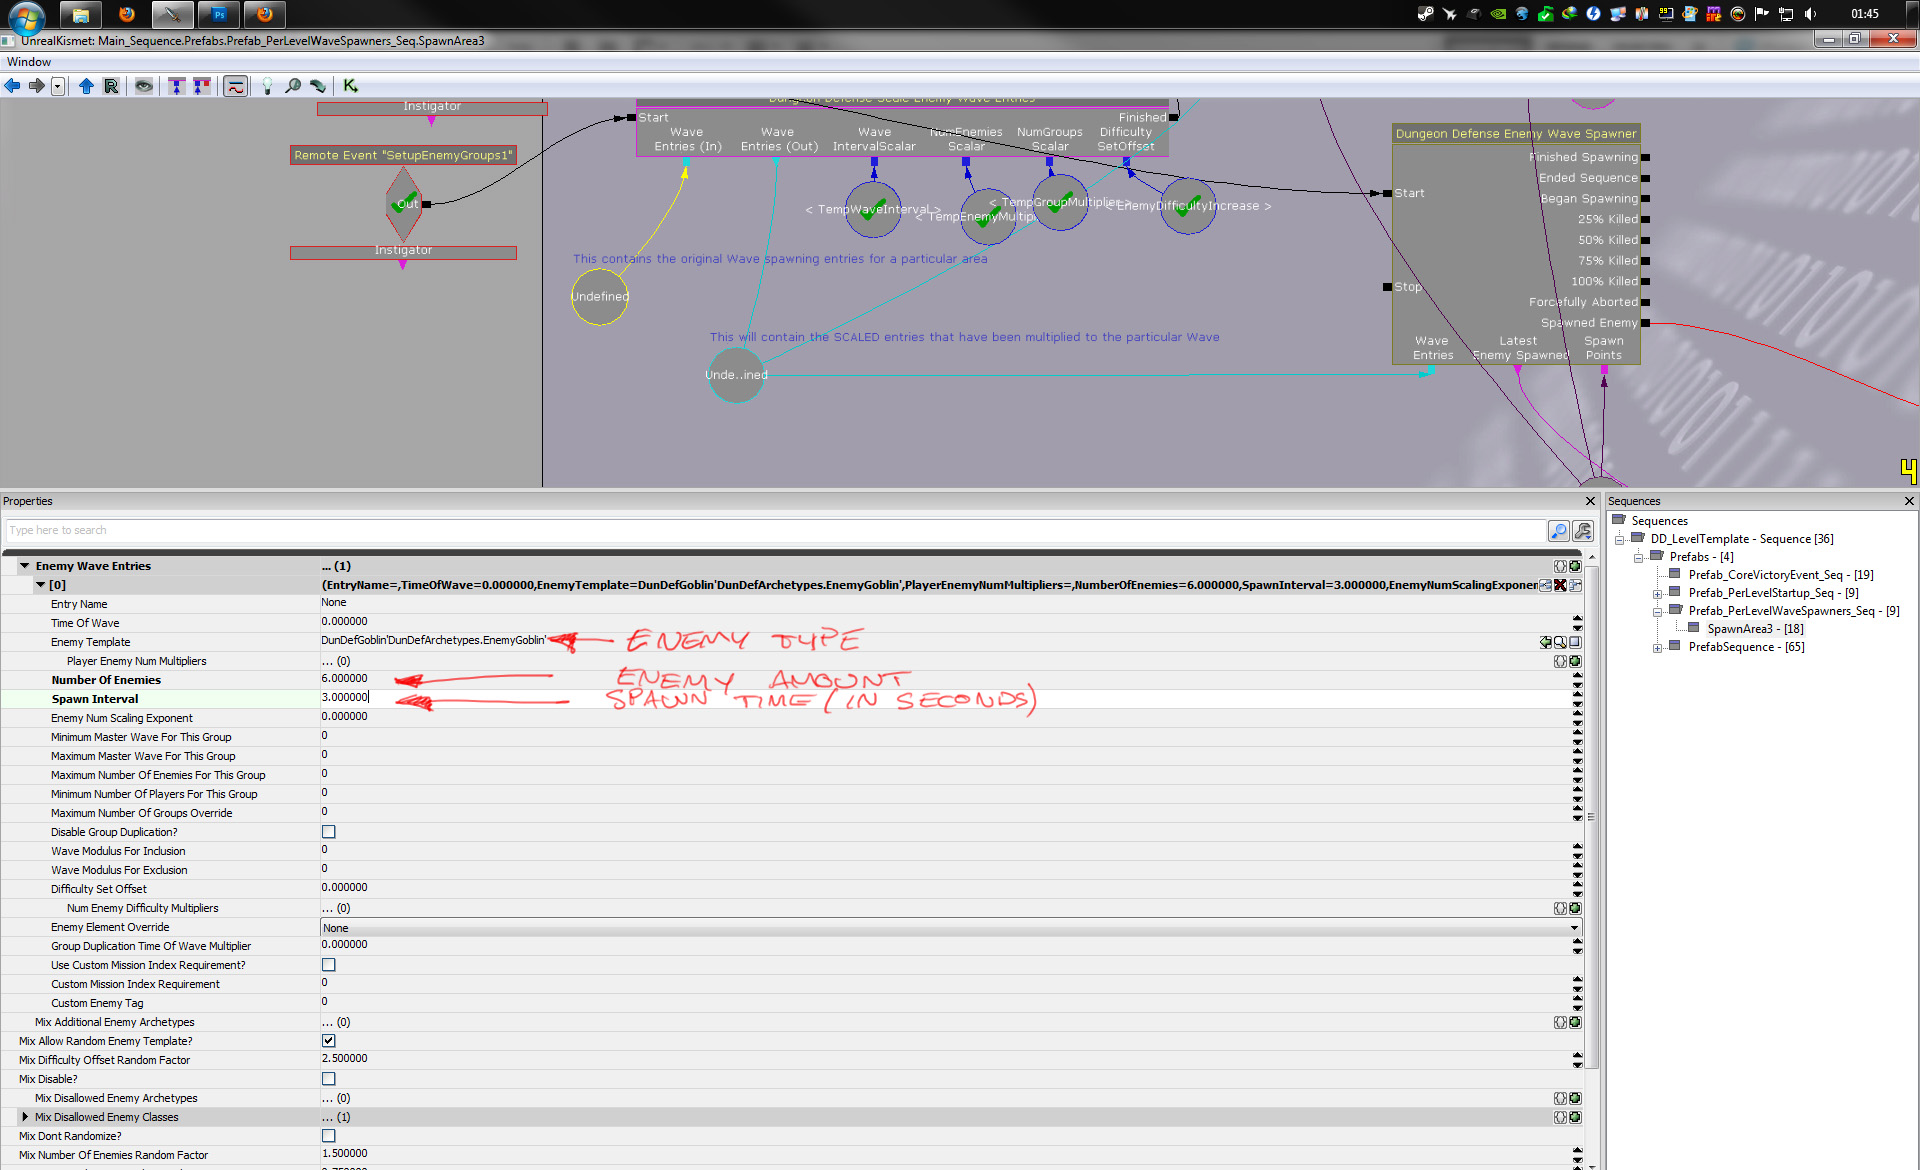Go forward with the gray right arrow
The width and height of the screenshot is (1920, 1170).
pos(37,86)
